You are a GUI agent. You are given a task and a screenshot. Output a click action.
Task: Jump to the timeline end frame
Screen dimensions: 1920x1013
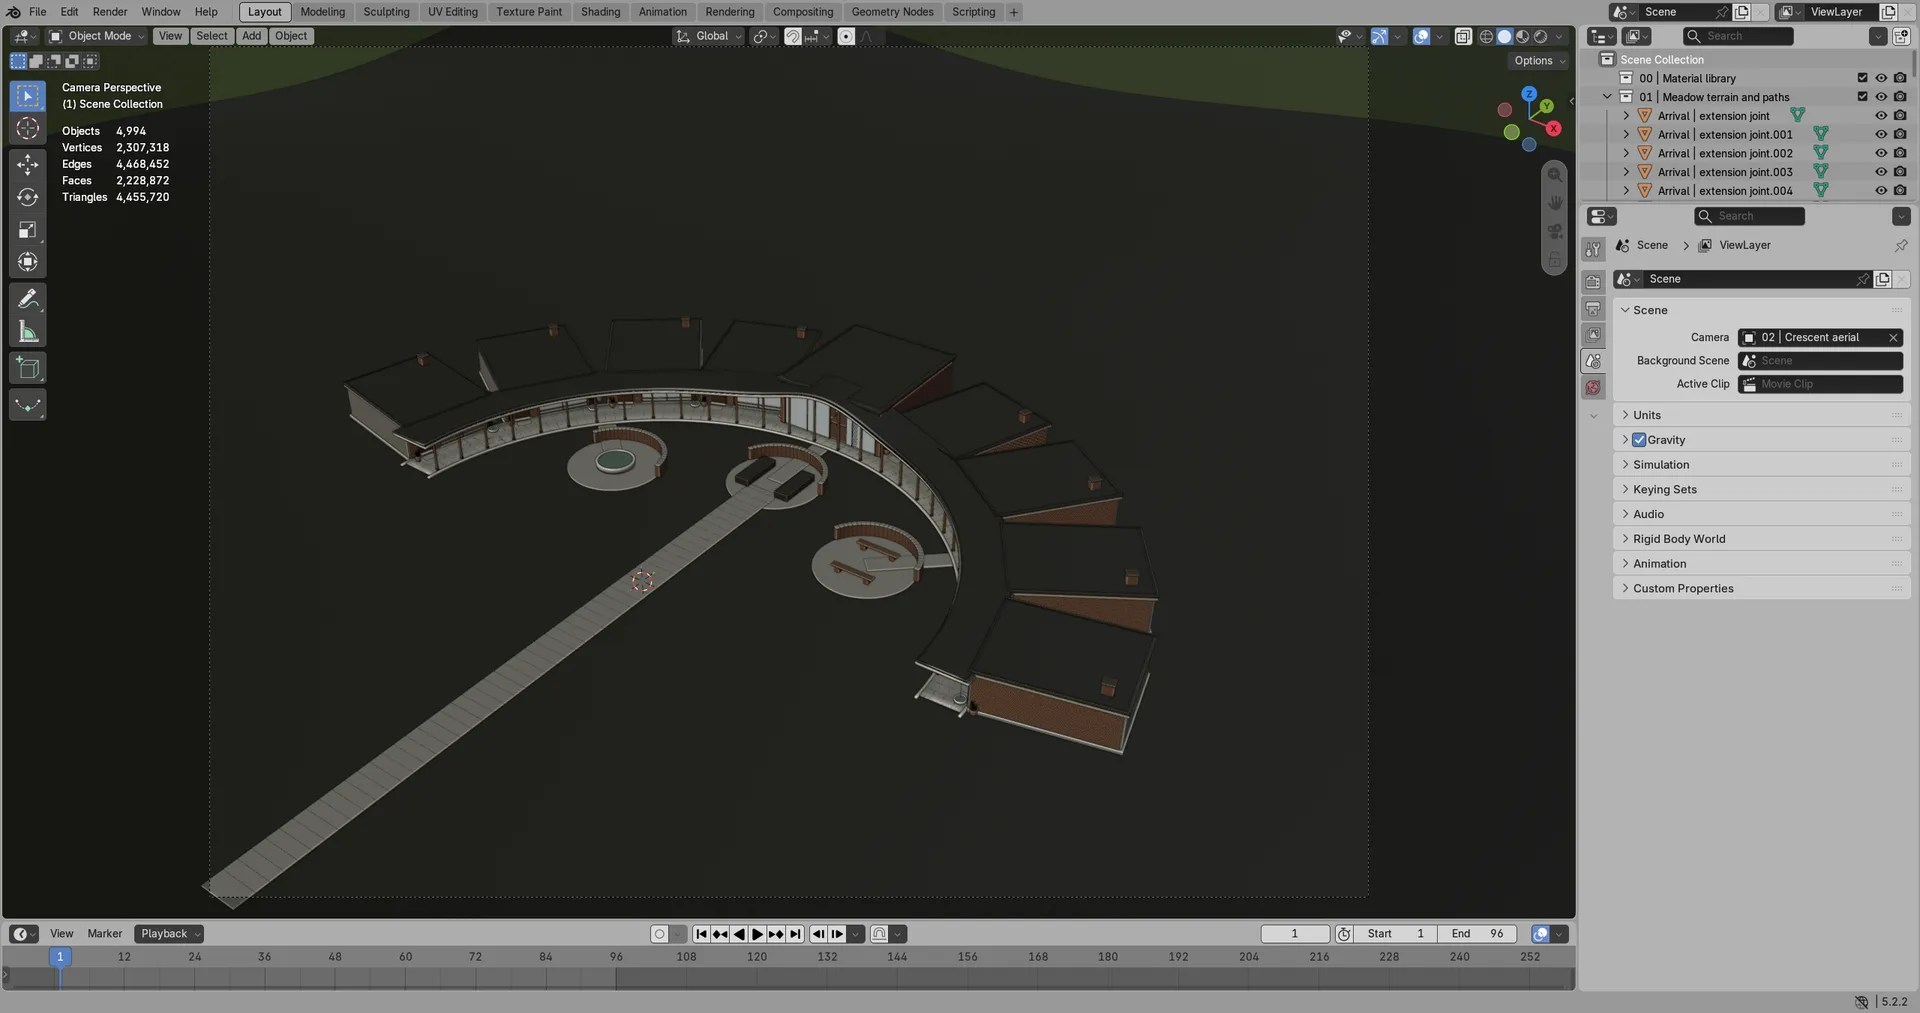795,934
